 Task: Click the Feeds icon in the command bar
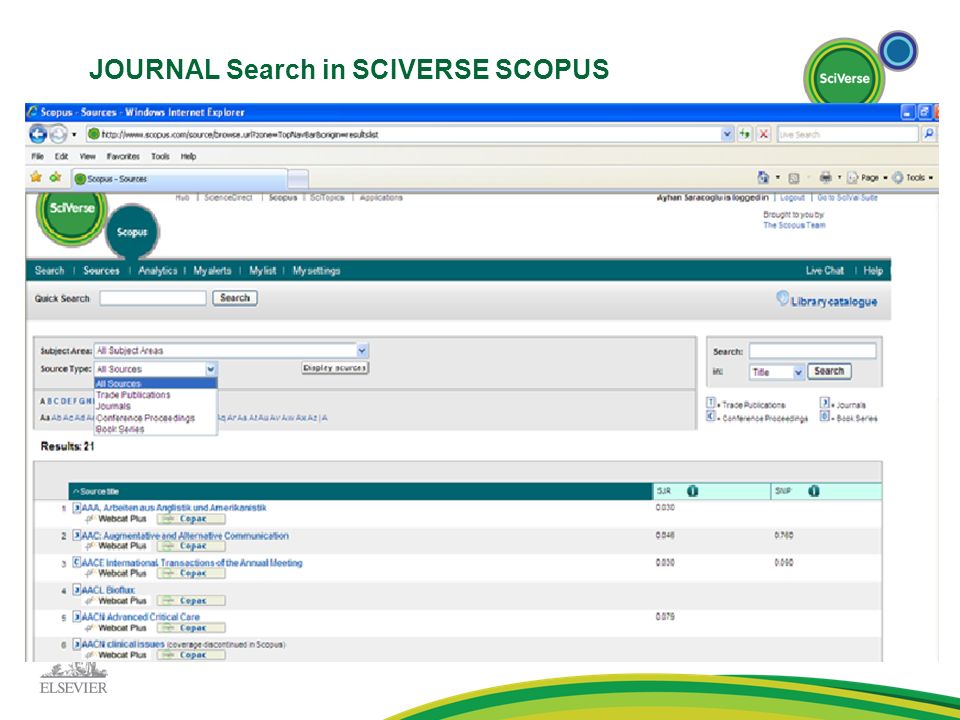tap(794, 178)
